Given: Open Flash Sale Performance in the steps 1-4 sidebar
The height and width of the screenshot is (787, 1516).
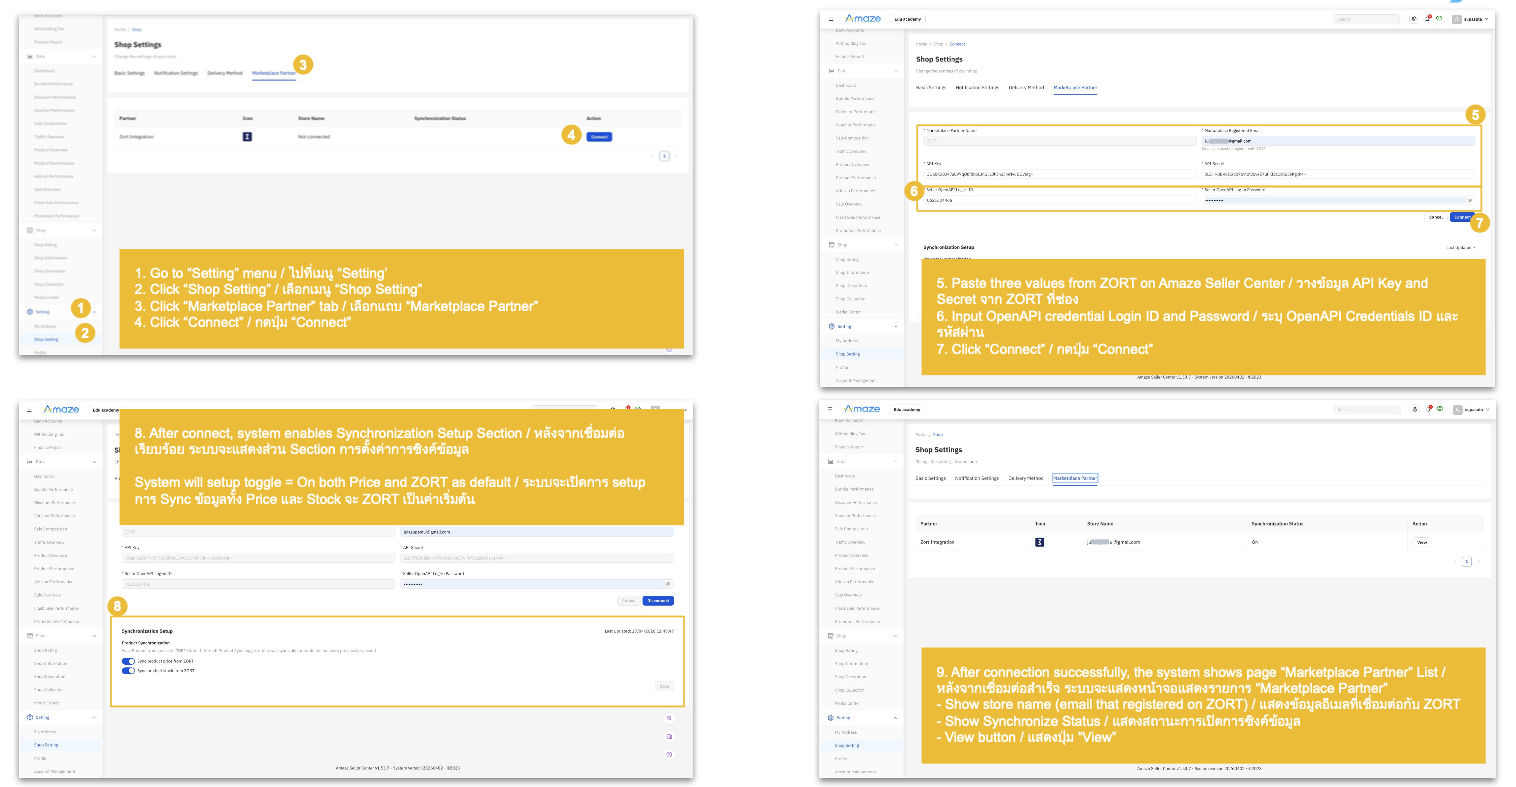Looking at the screenshot, I should tap(56, 203).
